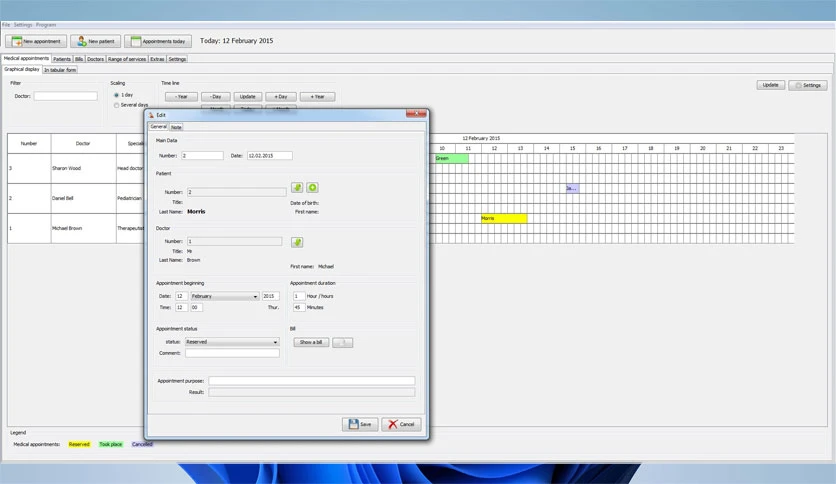Click the - Day timeline button

pyautogui.click(x=215, y=96)
